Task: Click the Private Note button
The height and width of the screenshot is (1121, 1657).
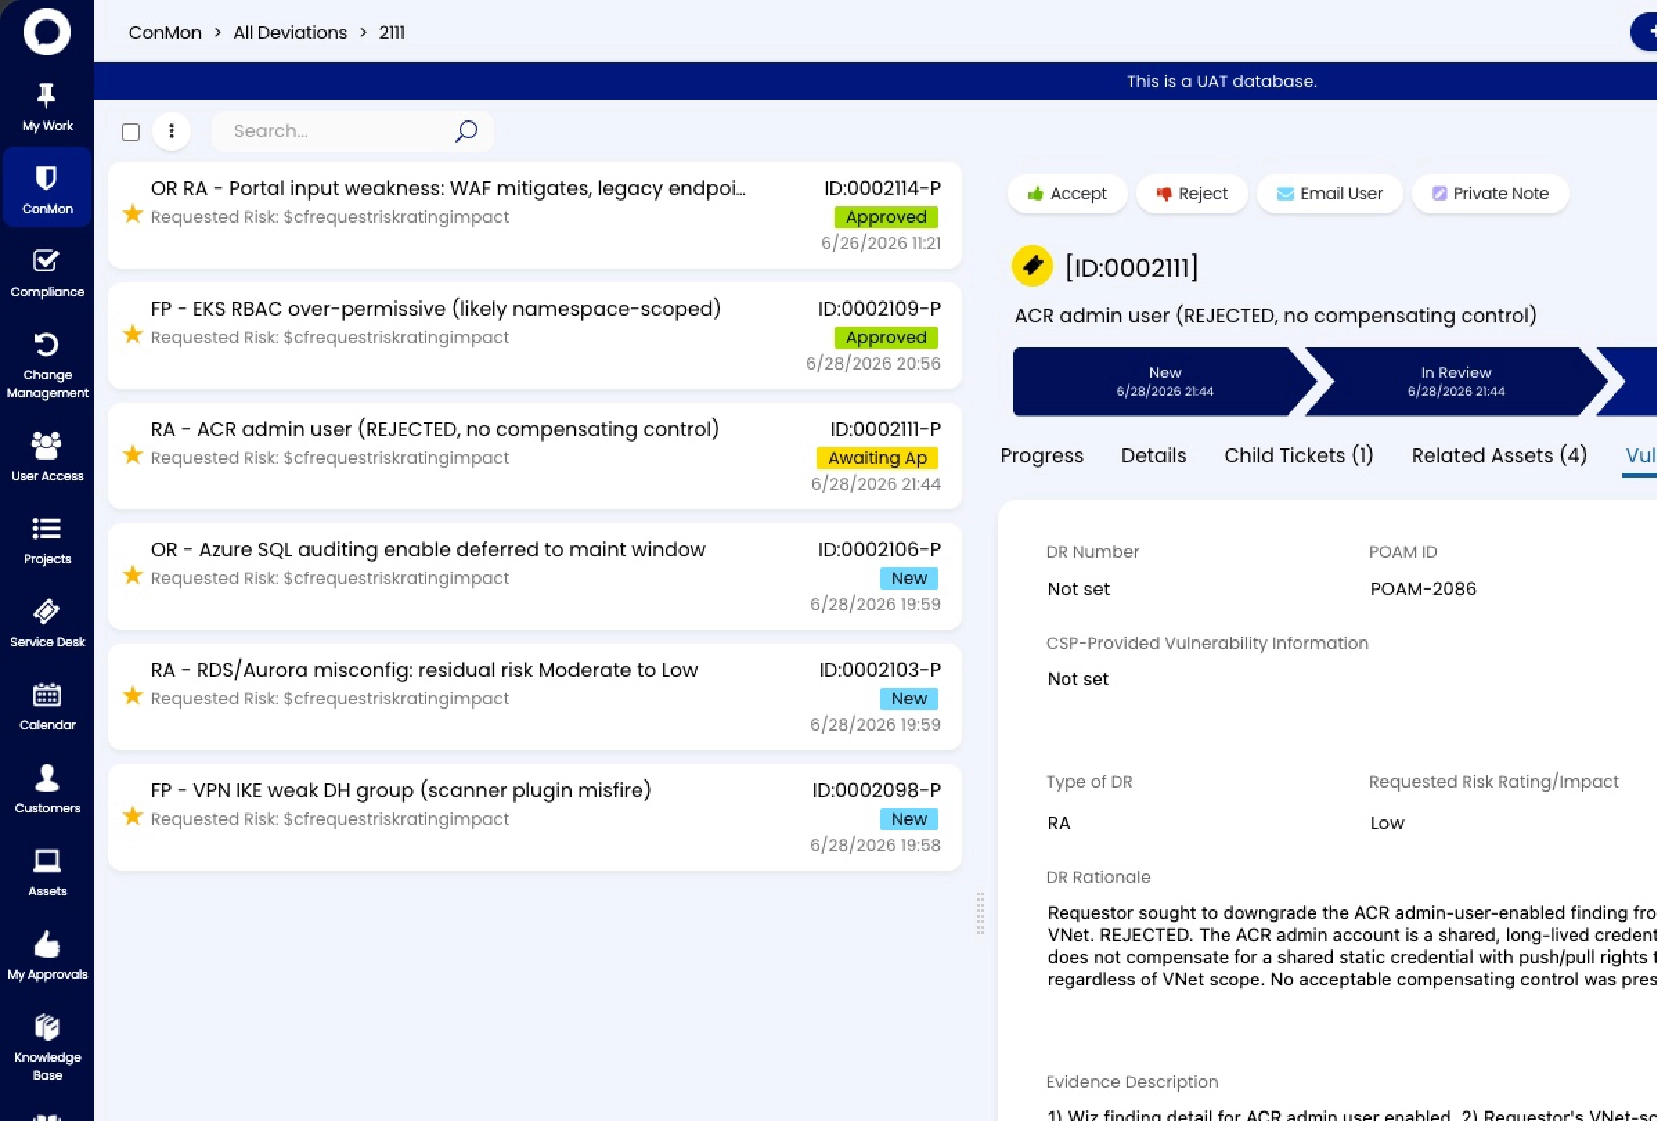Action: pyautogui.click(x=1490, y=193)
